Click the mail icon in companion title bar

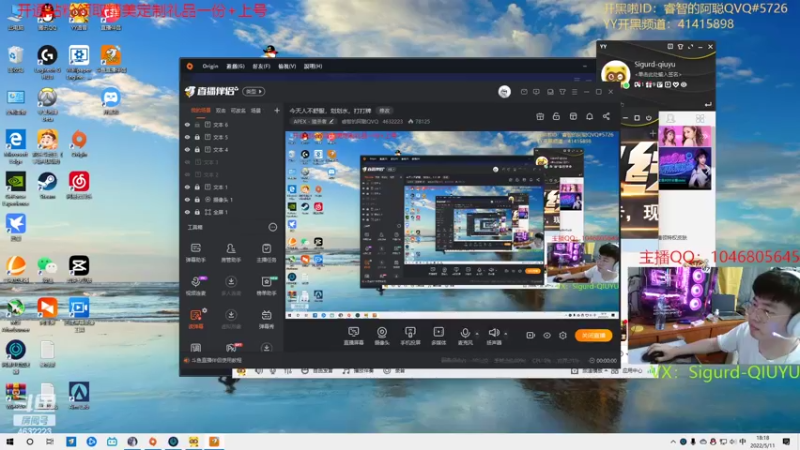click(x=524, y=92)
